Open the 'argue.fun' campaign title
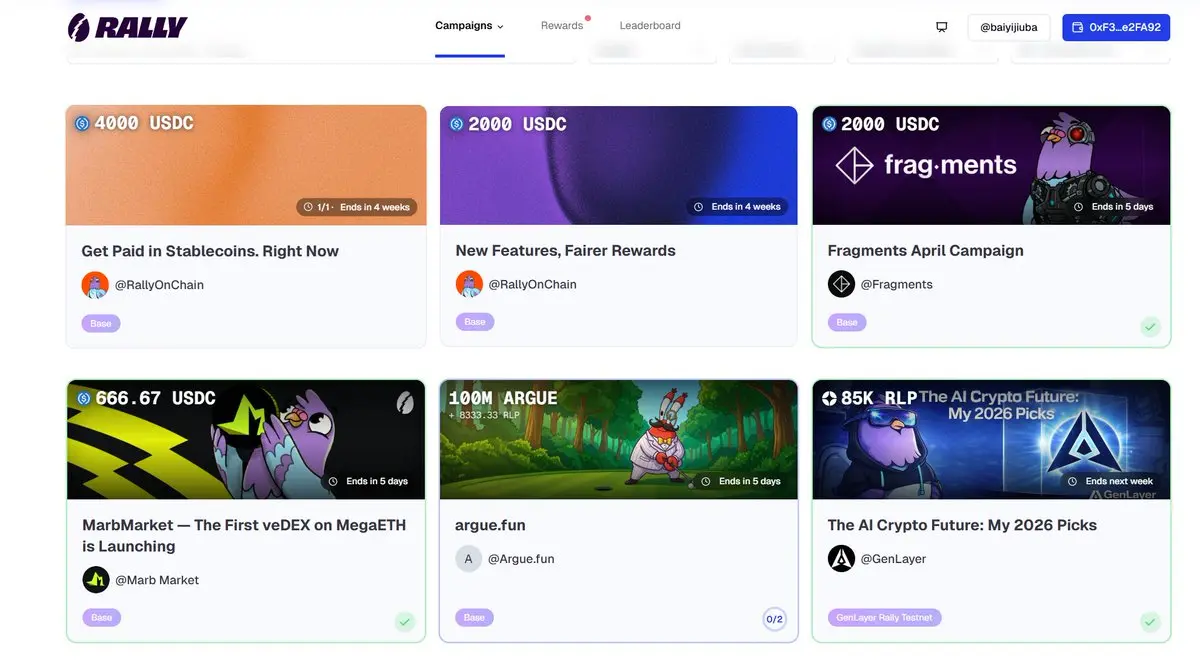The width and height of the screenshot is (1200, 660). coord(490,525)
